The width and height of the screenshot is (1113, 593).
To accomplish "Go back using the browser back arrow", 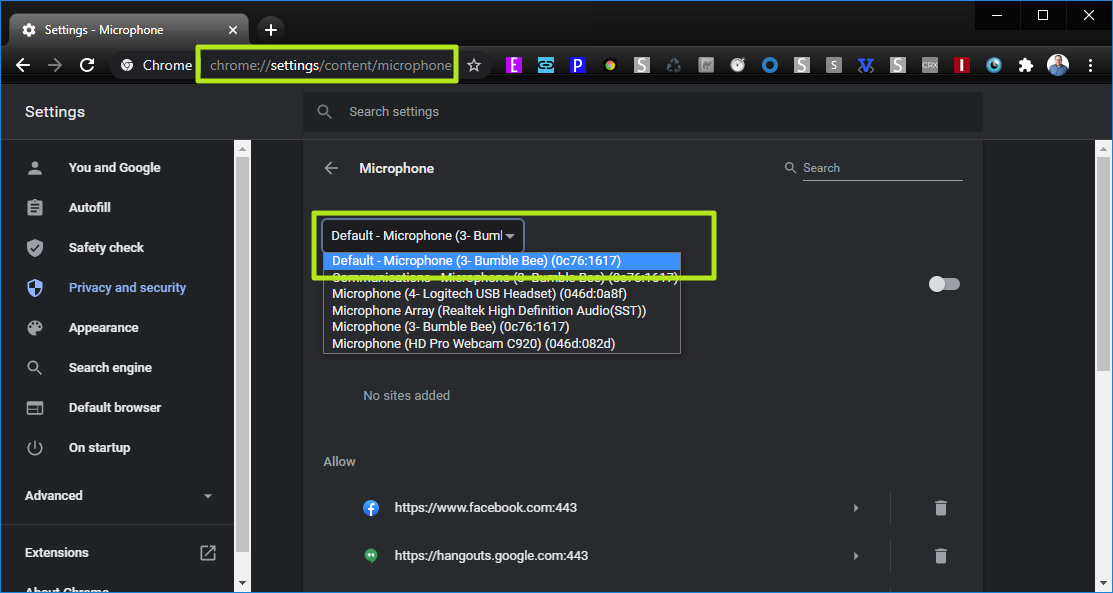I will [x=23, y=65].
